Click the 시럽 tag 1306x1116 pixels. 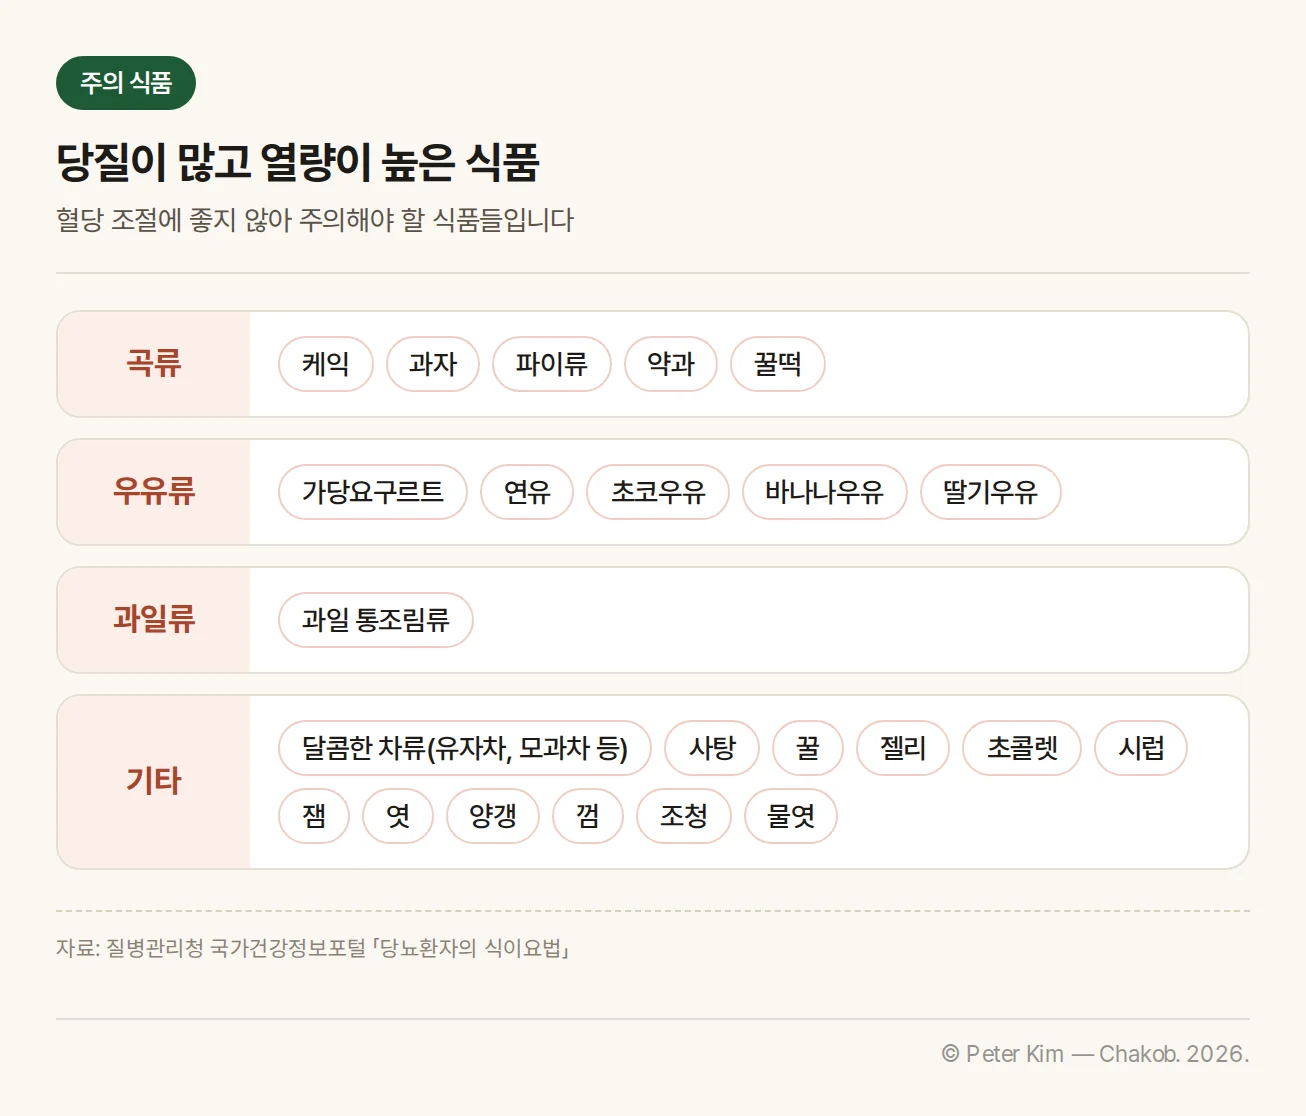(1141, 748)
